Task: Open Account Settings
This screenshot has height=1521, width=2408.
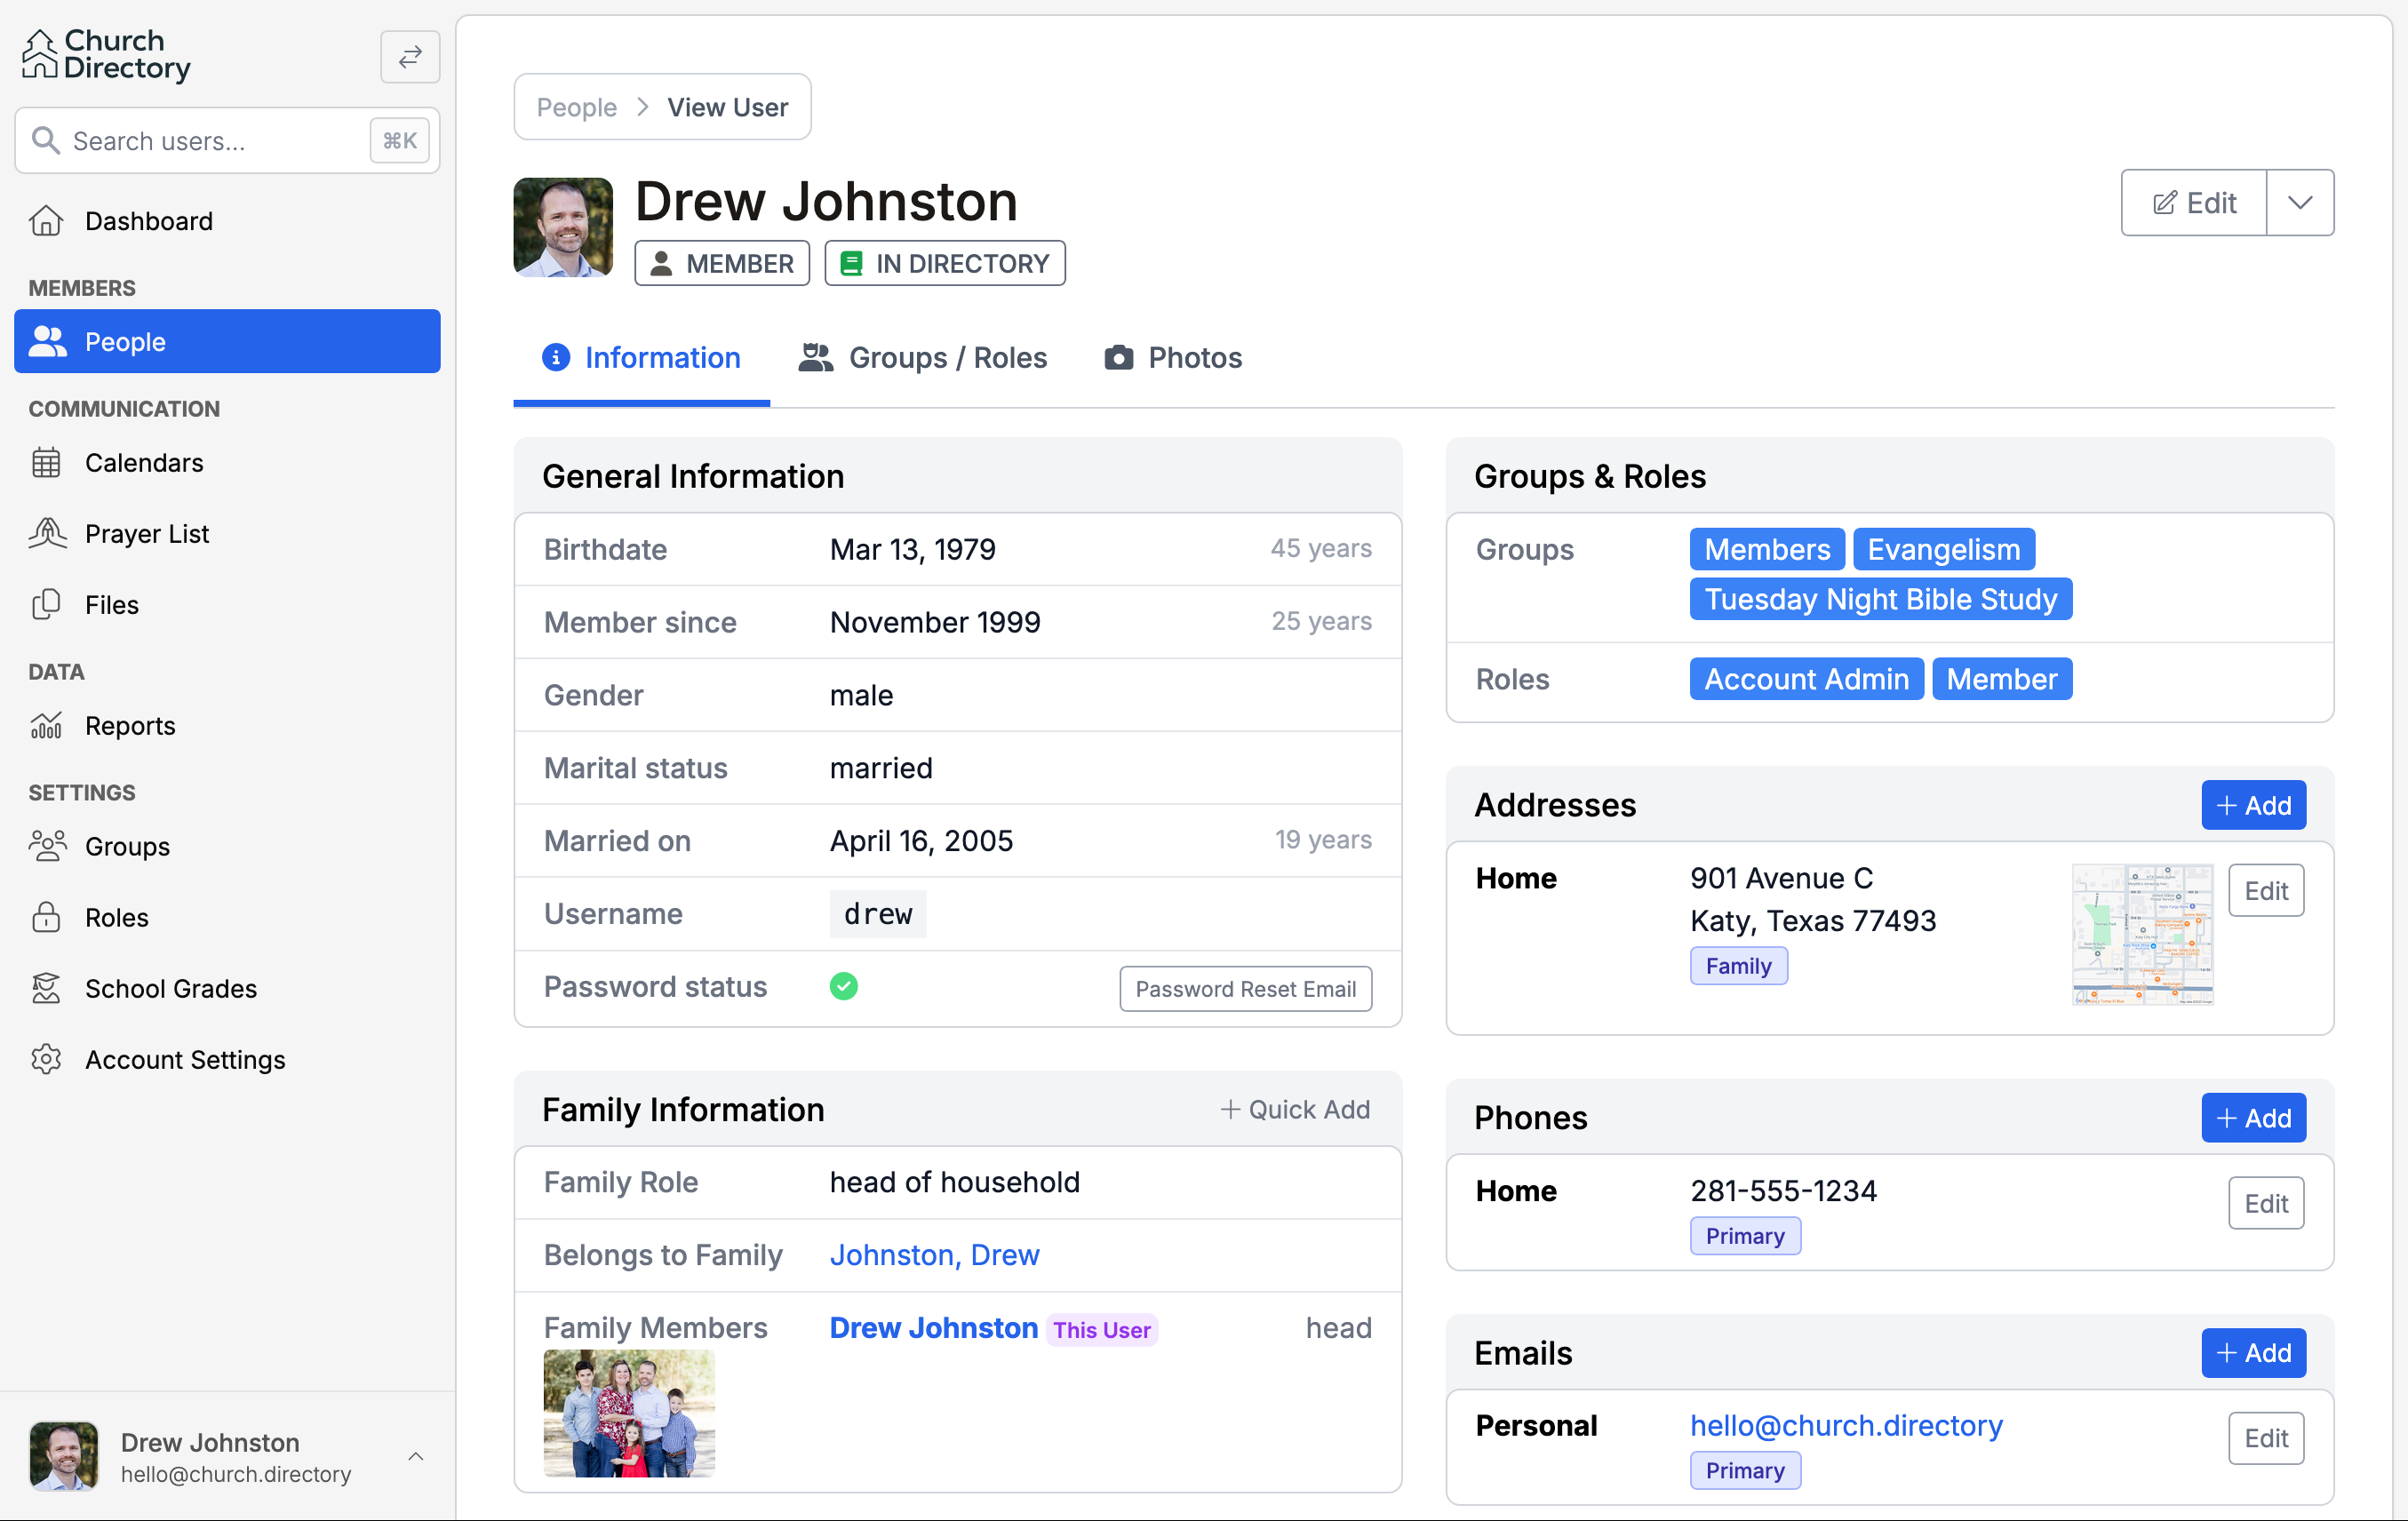Action: [x=185, y=1059]
